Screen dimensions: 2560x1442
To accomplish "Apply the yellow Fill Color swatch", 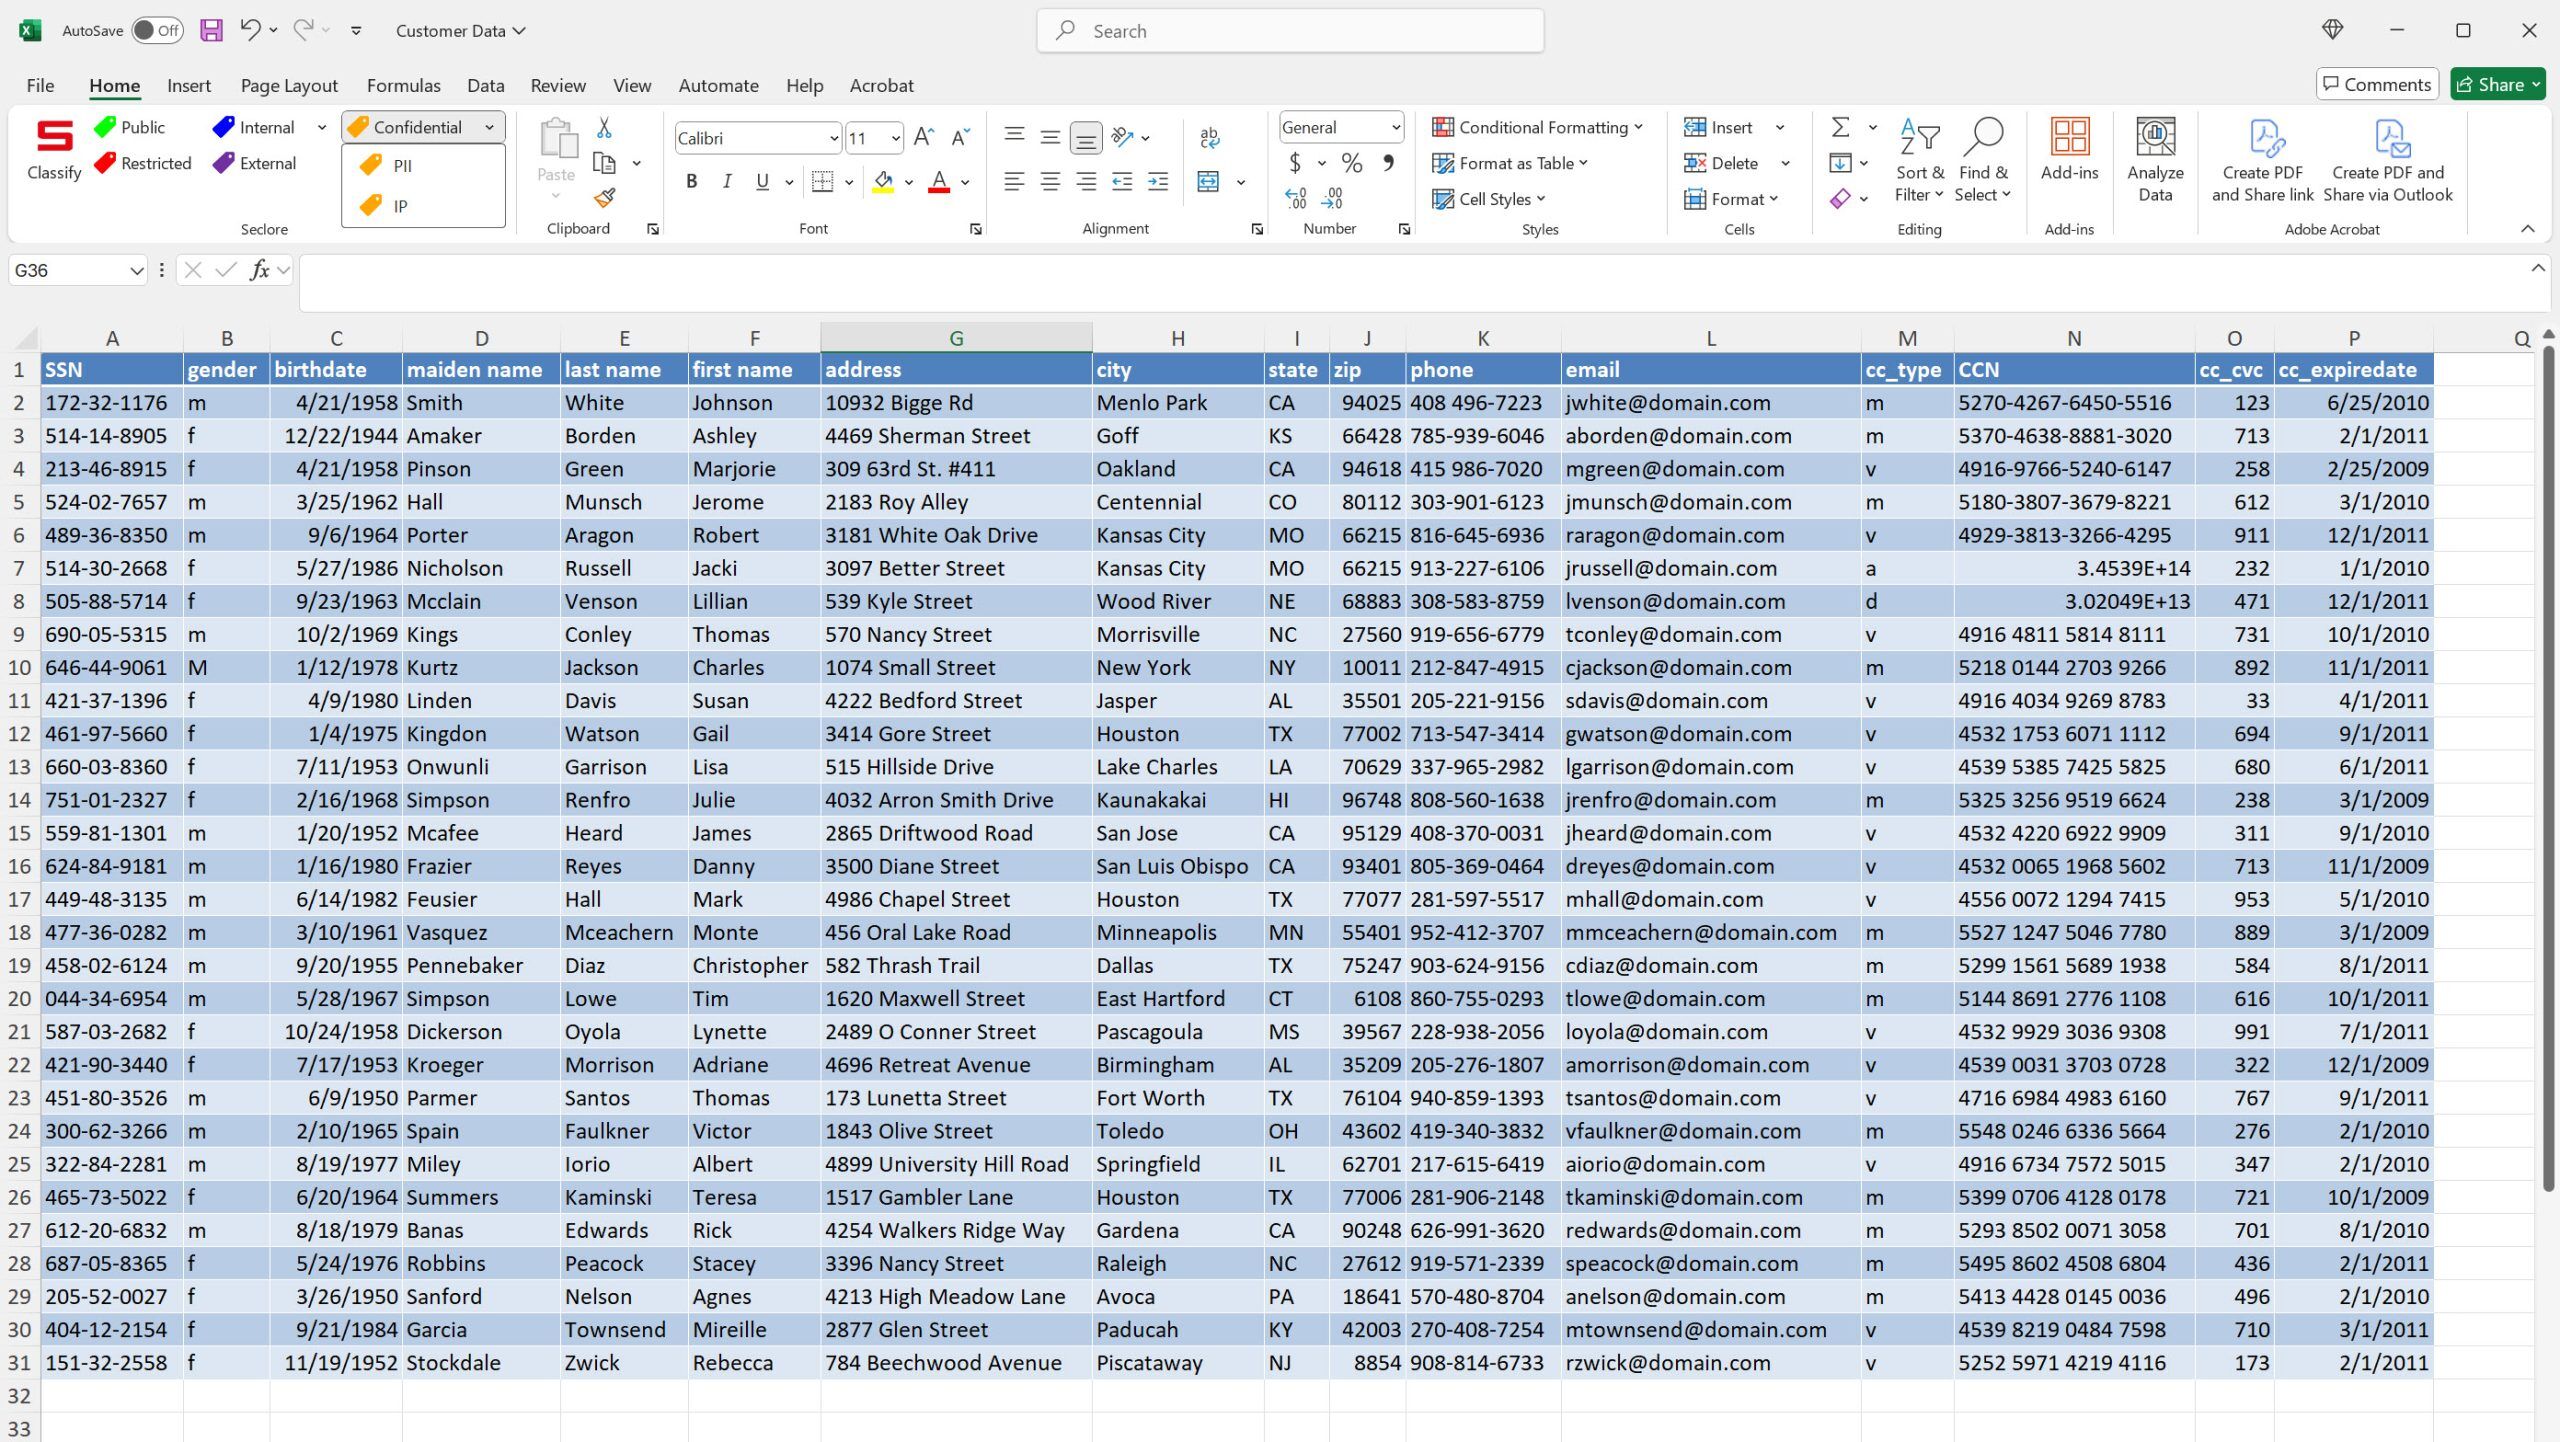I will pyautogui.click(x=883, y=182).
